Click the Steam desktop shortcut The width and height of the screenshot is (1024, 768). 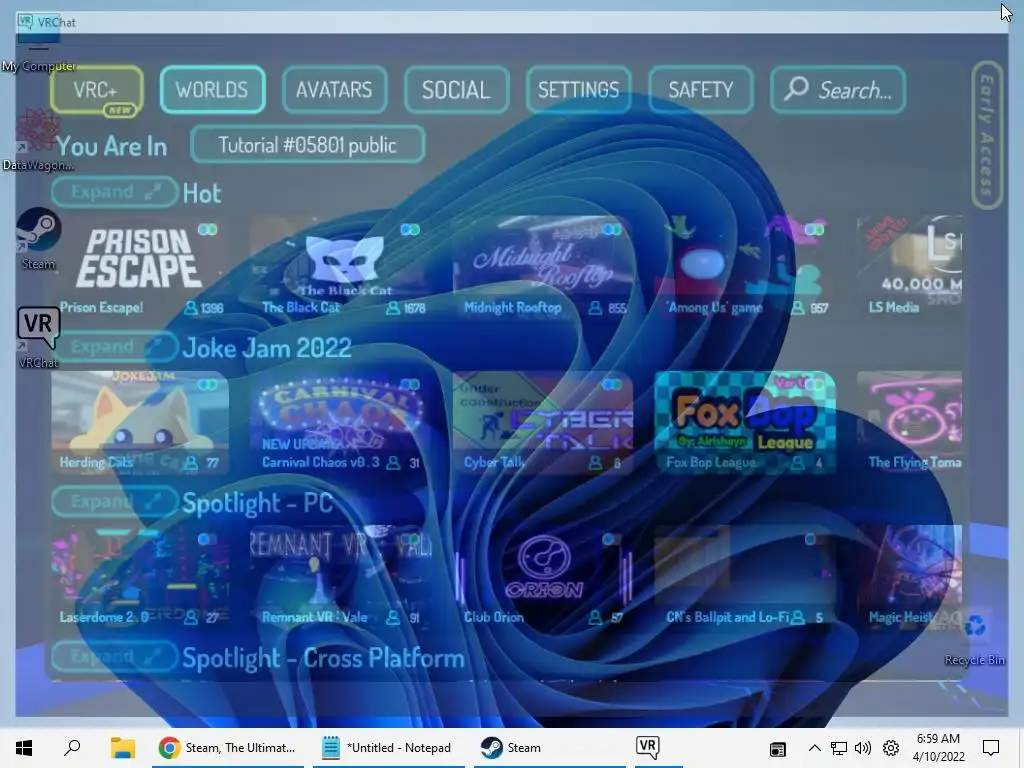pyautogui.click(x=39, y=238)
